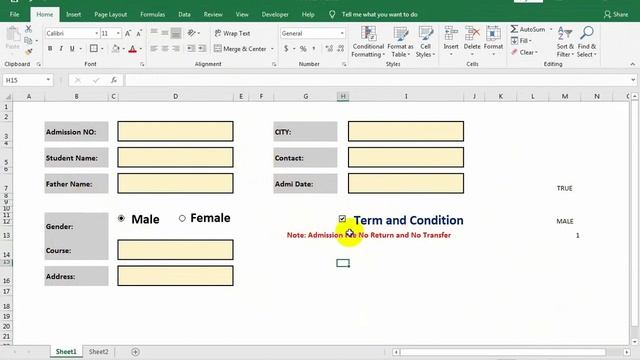Open the Name Box dropdown arrow
The height and width of the screenshot is (360, 640).
[48, 80]
